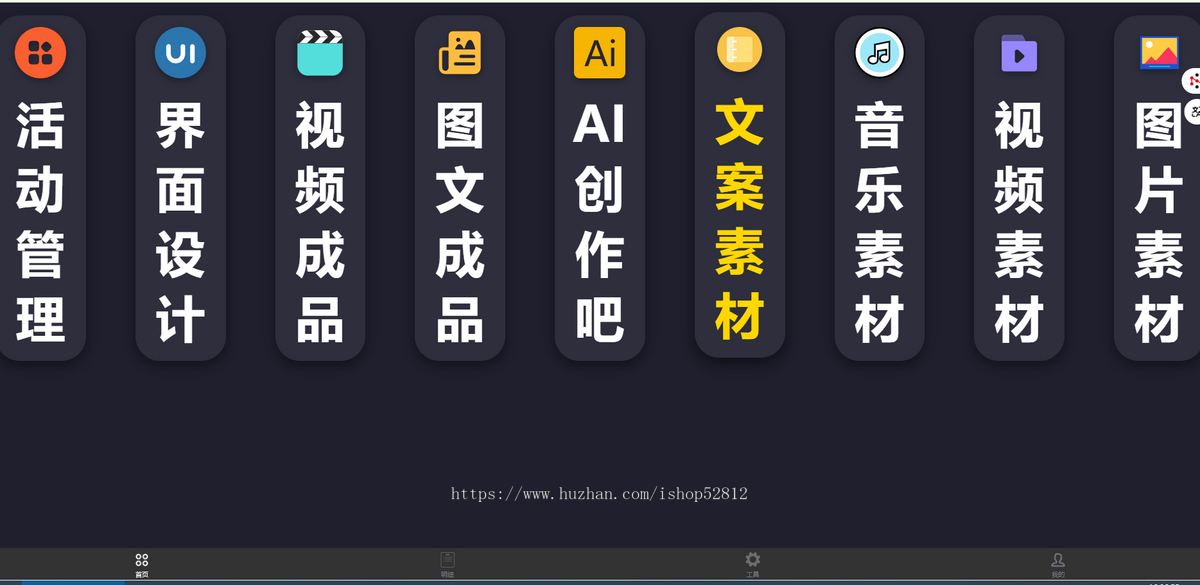Switch to the 我的 profile bottom tab

[x=1058, y=565]
